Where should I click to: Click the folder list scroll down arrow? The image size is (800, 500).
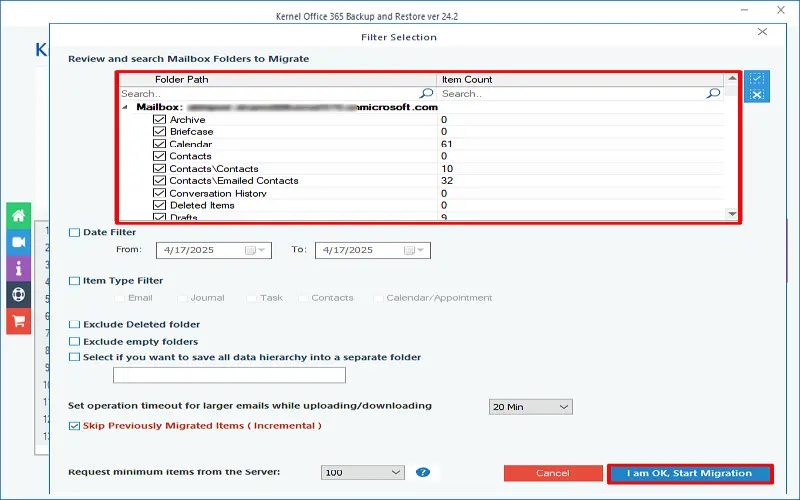click(732, 214)
